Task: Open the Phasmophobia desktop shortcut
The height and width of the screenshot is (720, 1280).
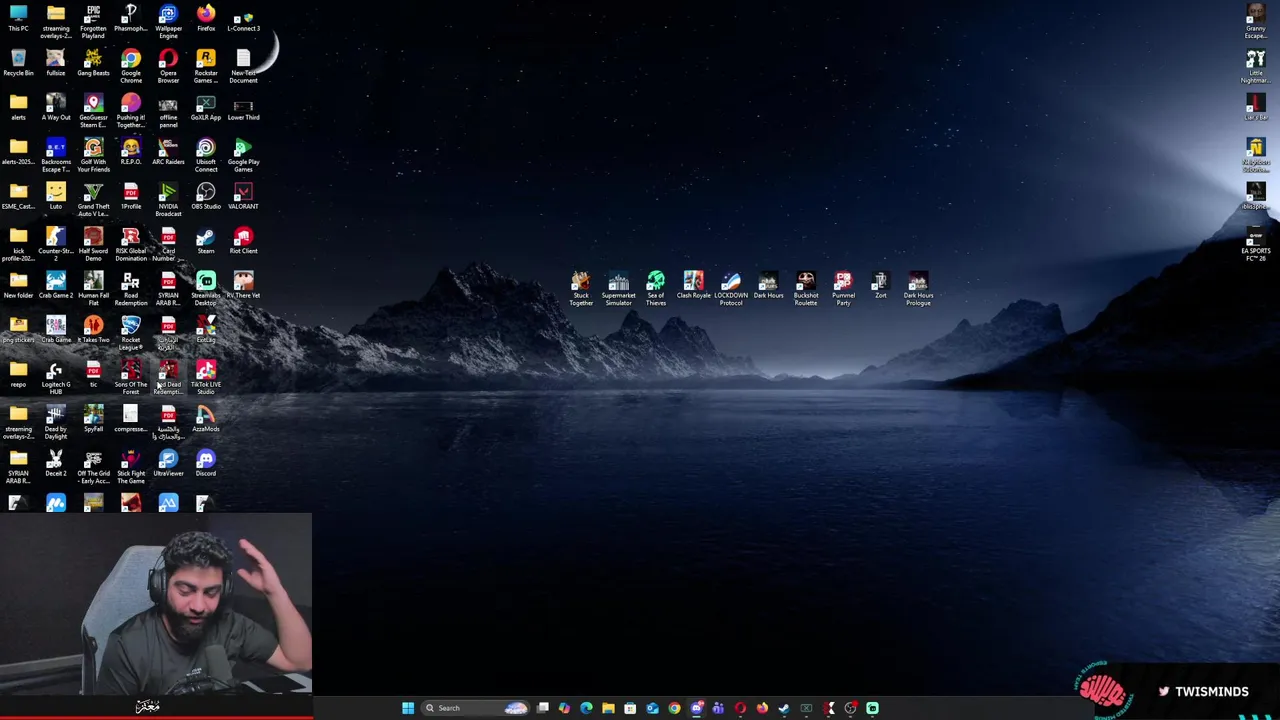Action: [131, 18]
